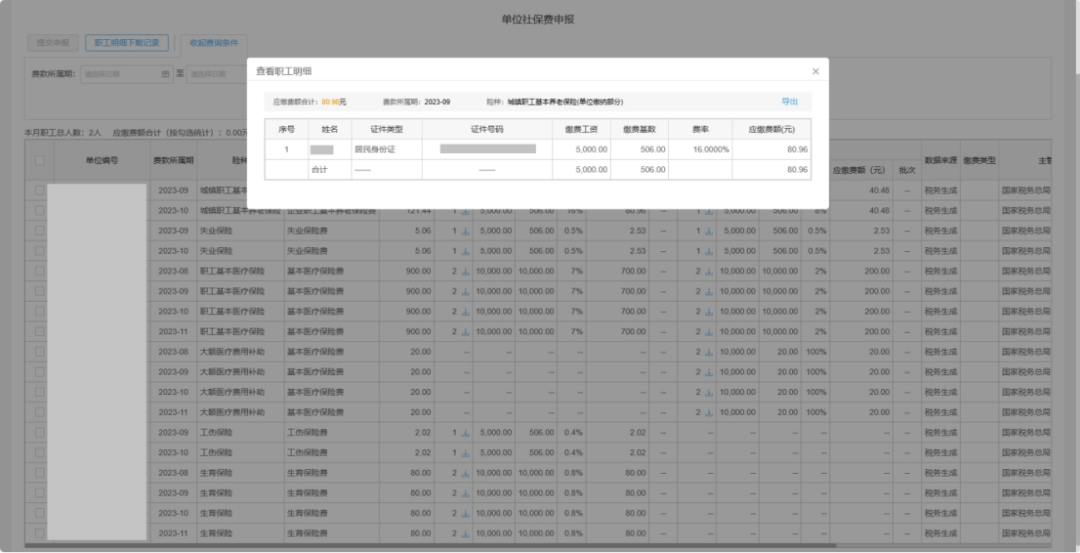Check the 2023-09 工伤保险 row checkbox
The height and width of the screenshot is (553, 1080).
tap(40, 432)
